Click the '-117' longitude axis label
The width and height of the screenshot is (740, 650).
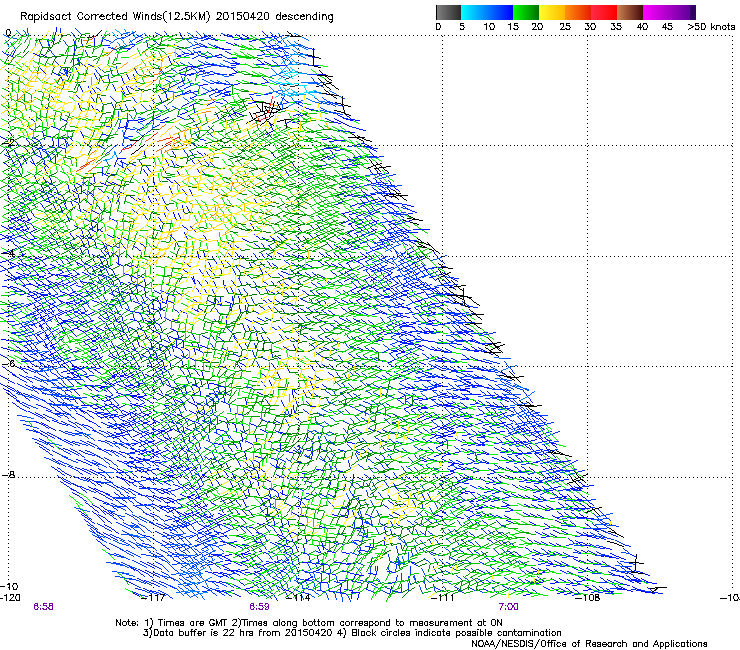click(153, 598)
